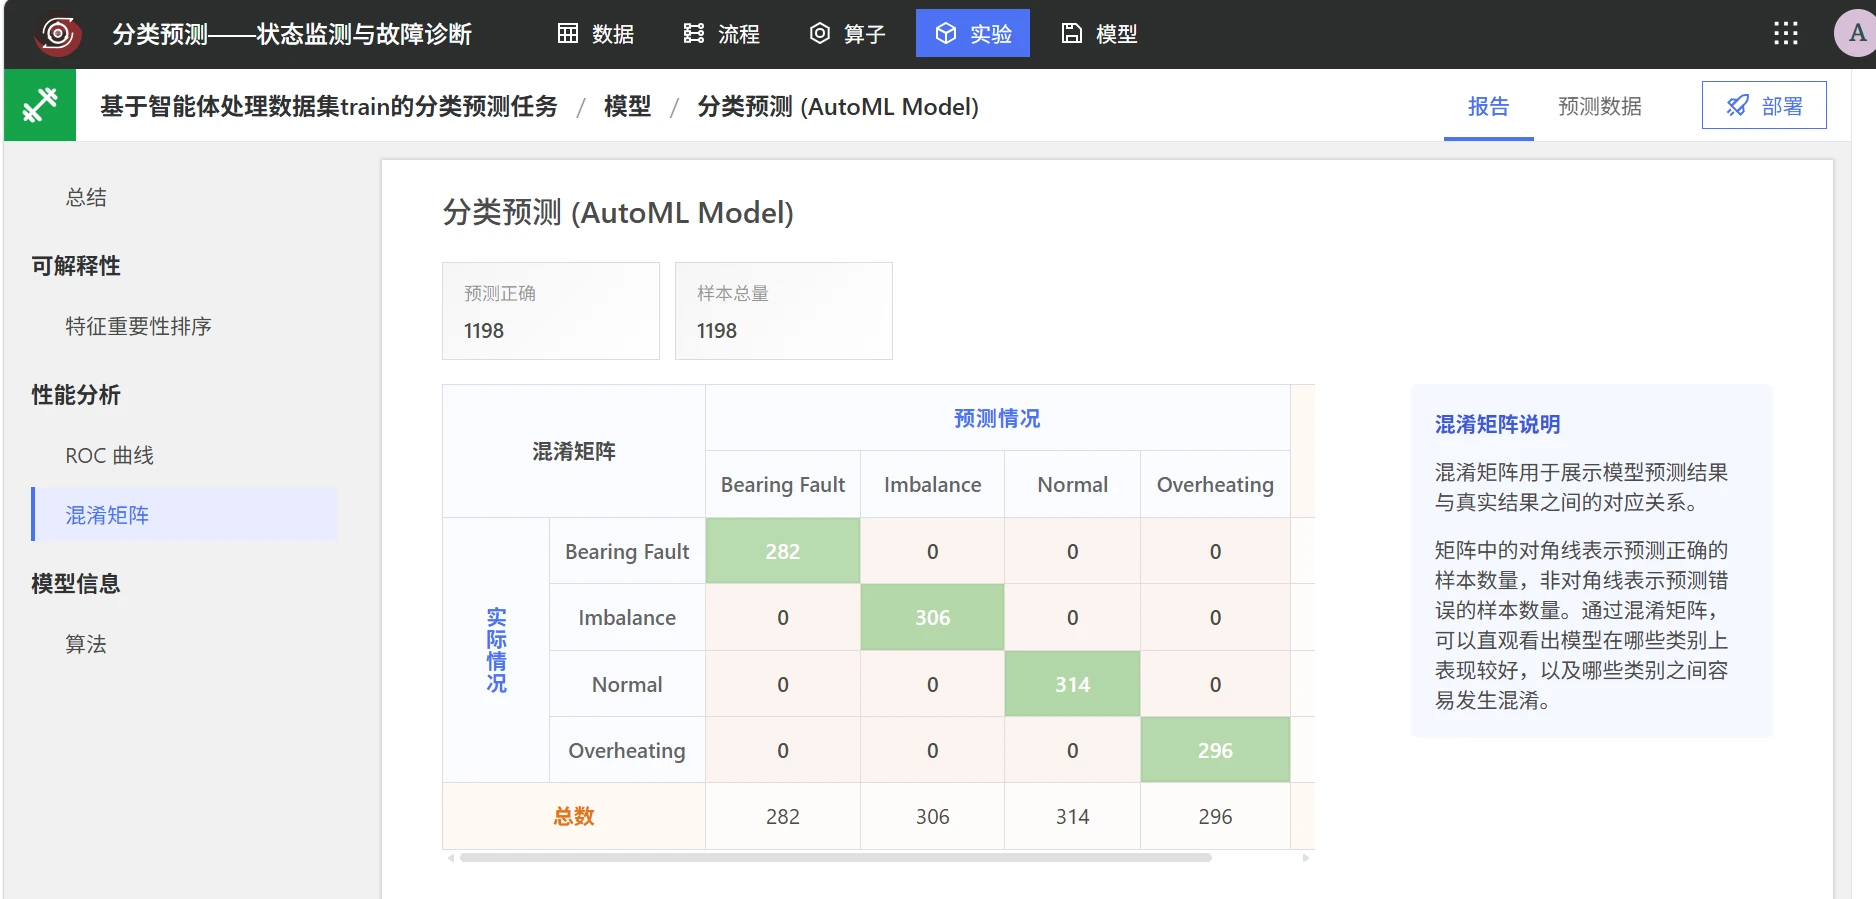Image resolution: width=1876 pixels, height=899 pixels.
Task: Switch to the 报告 tab
Action: [x=1488, y=106]
